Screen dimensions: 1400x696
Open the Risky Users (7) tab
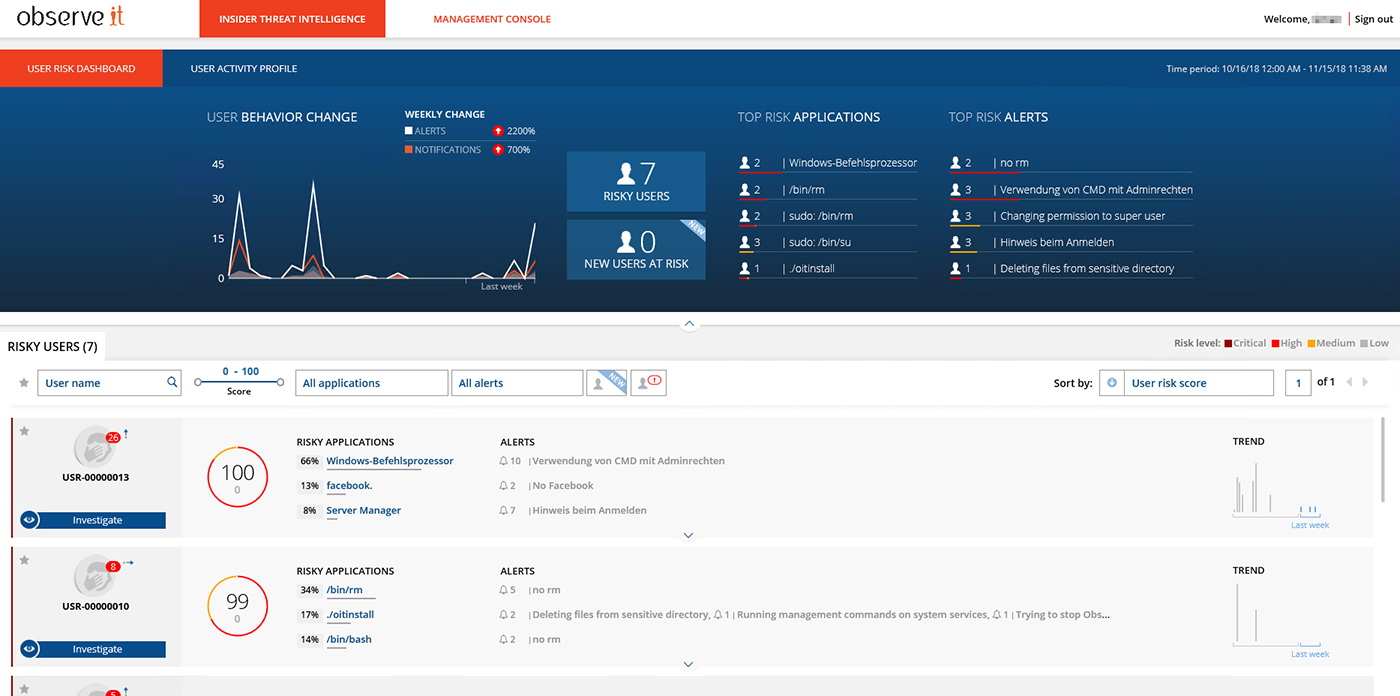point(53,347)
